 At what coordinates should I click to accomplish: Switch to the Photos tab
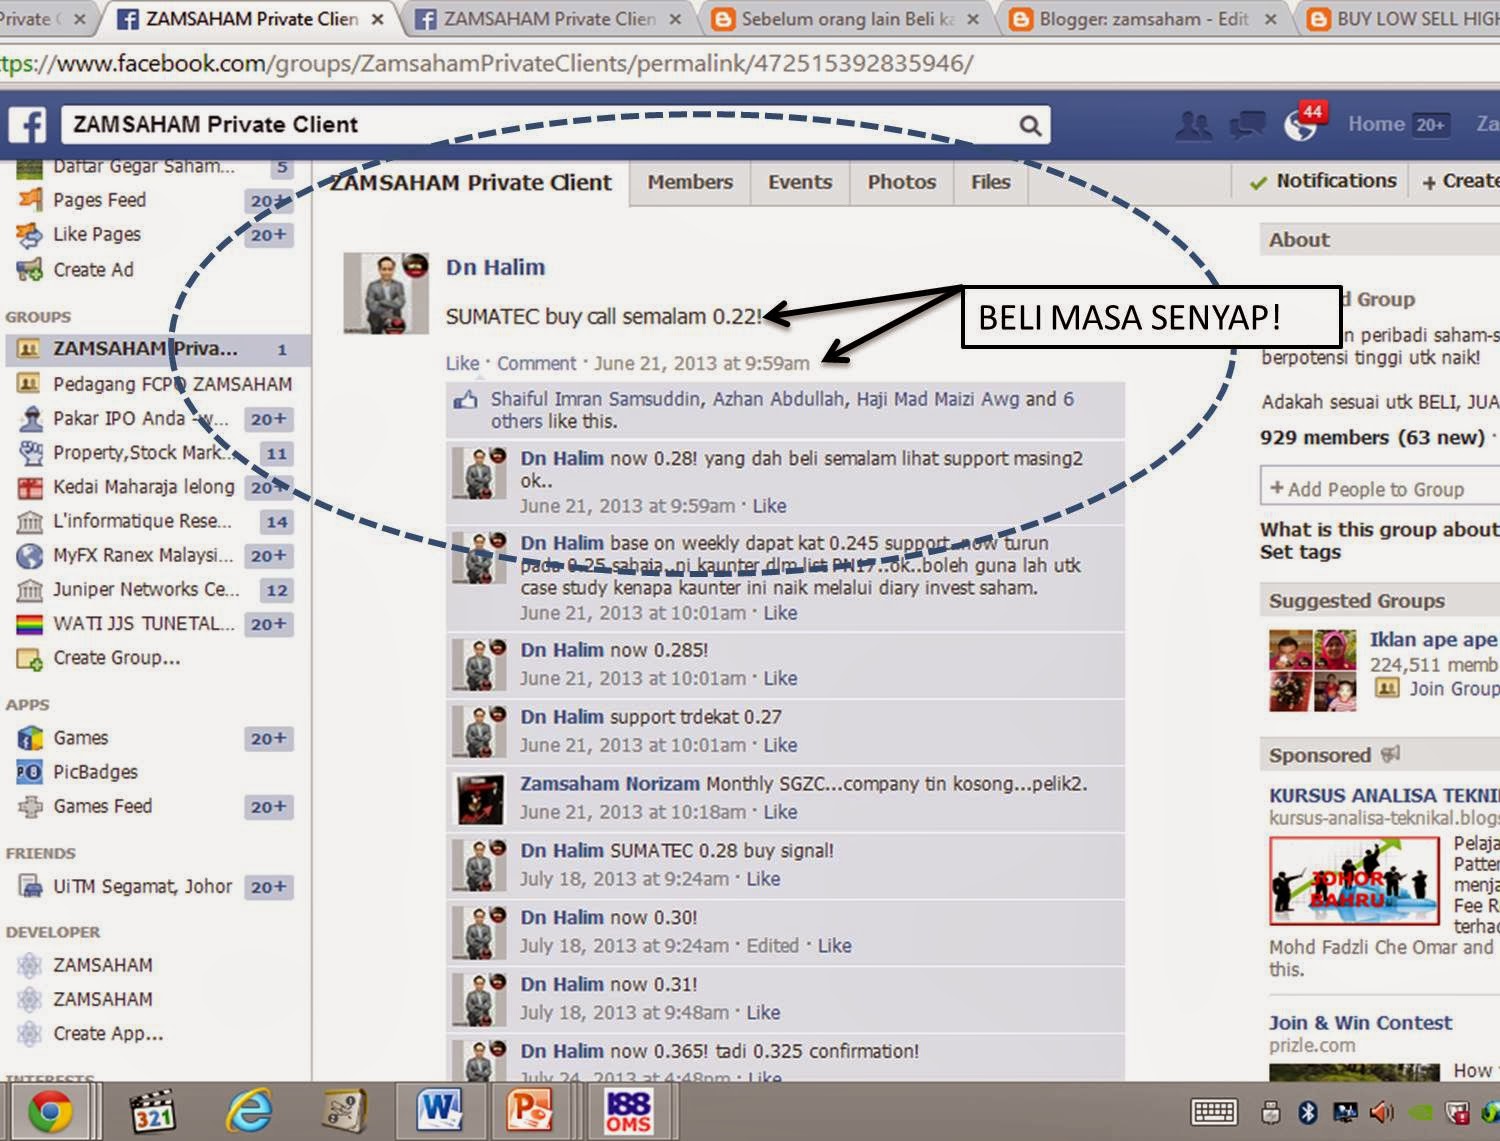click(902, 182)
